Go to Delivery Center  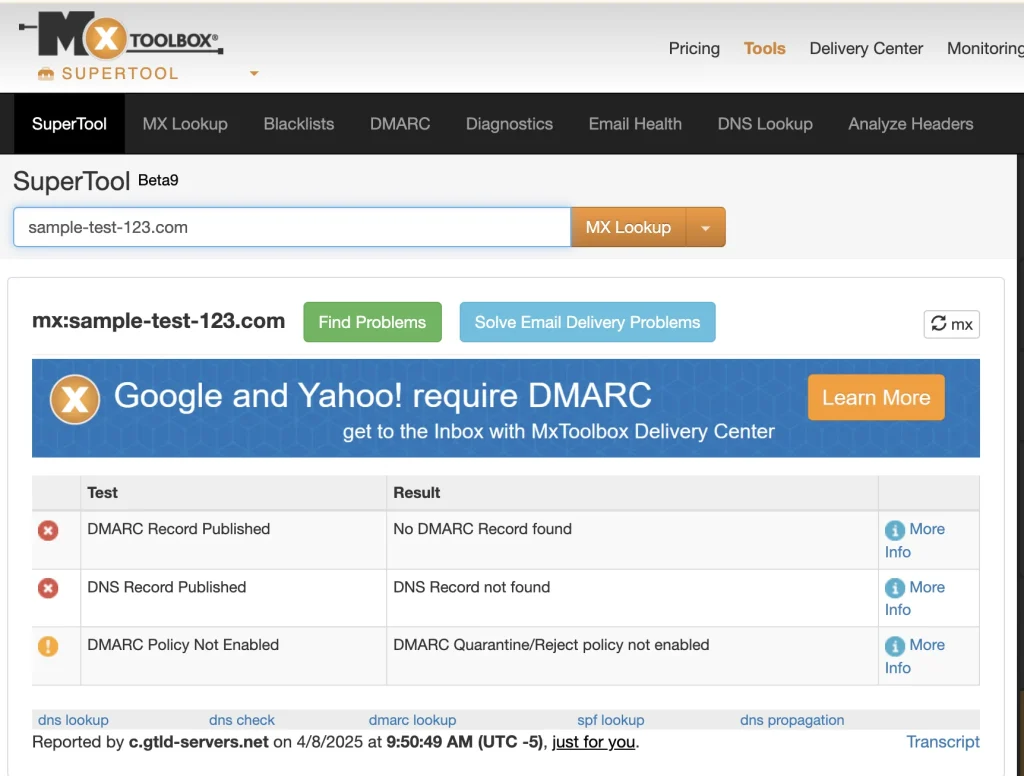point(866,48)
